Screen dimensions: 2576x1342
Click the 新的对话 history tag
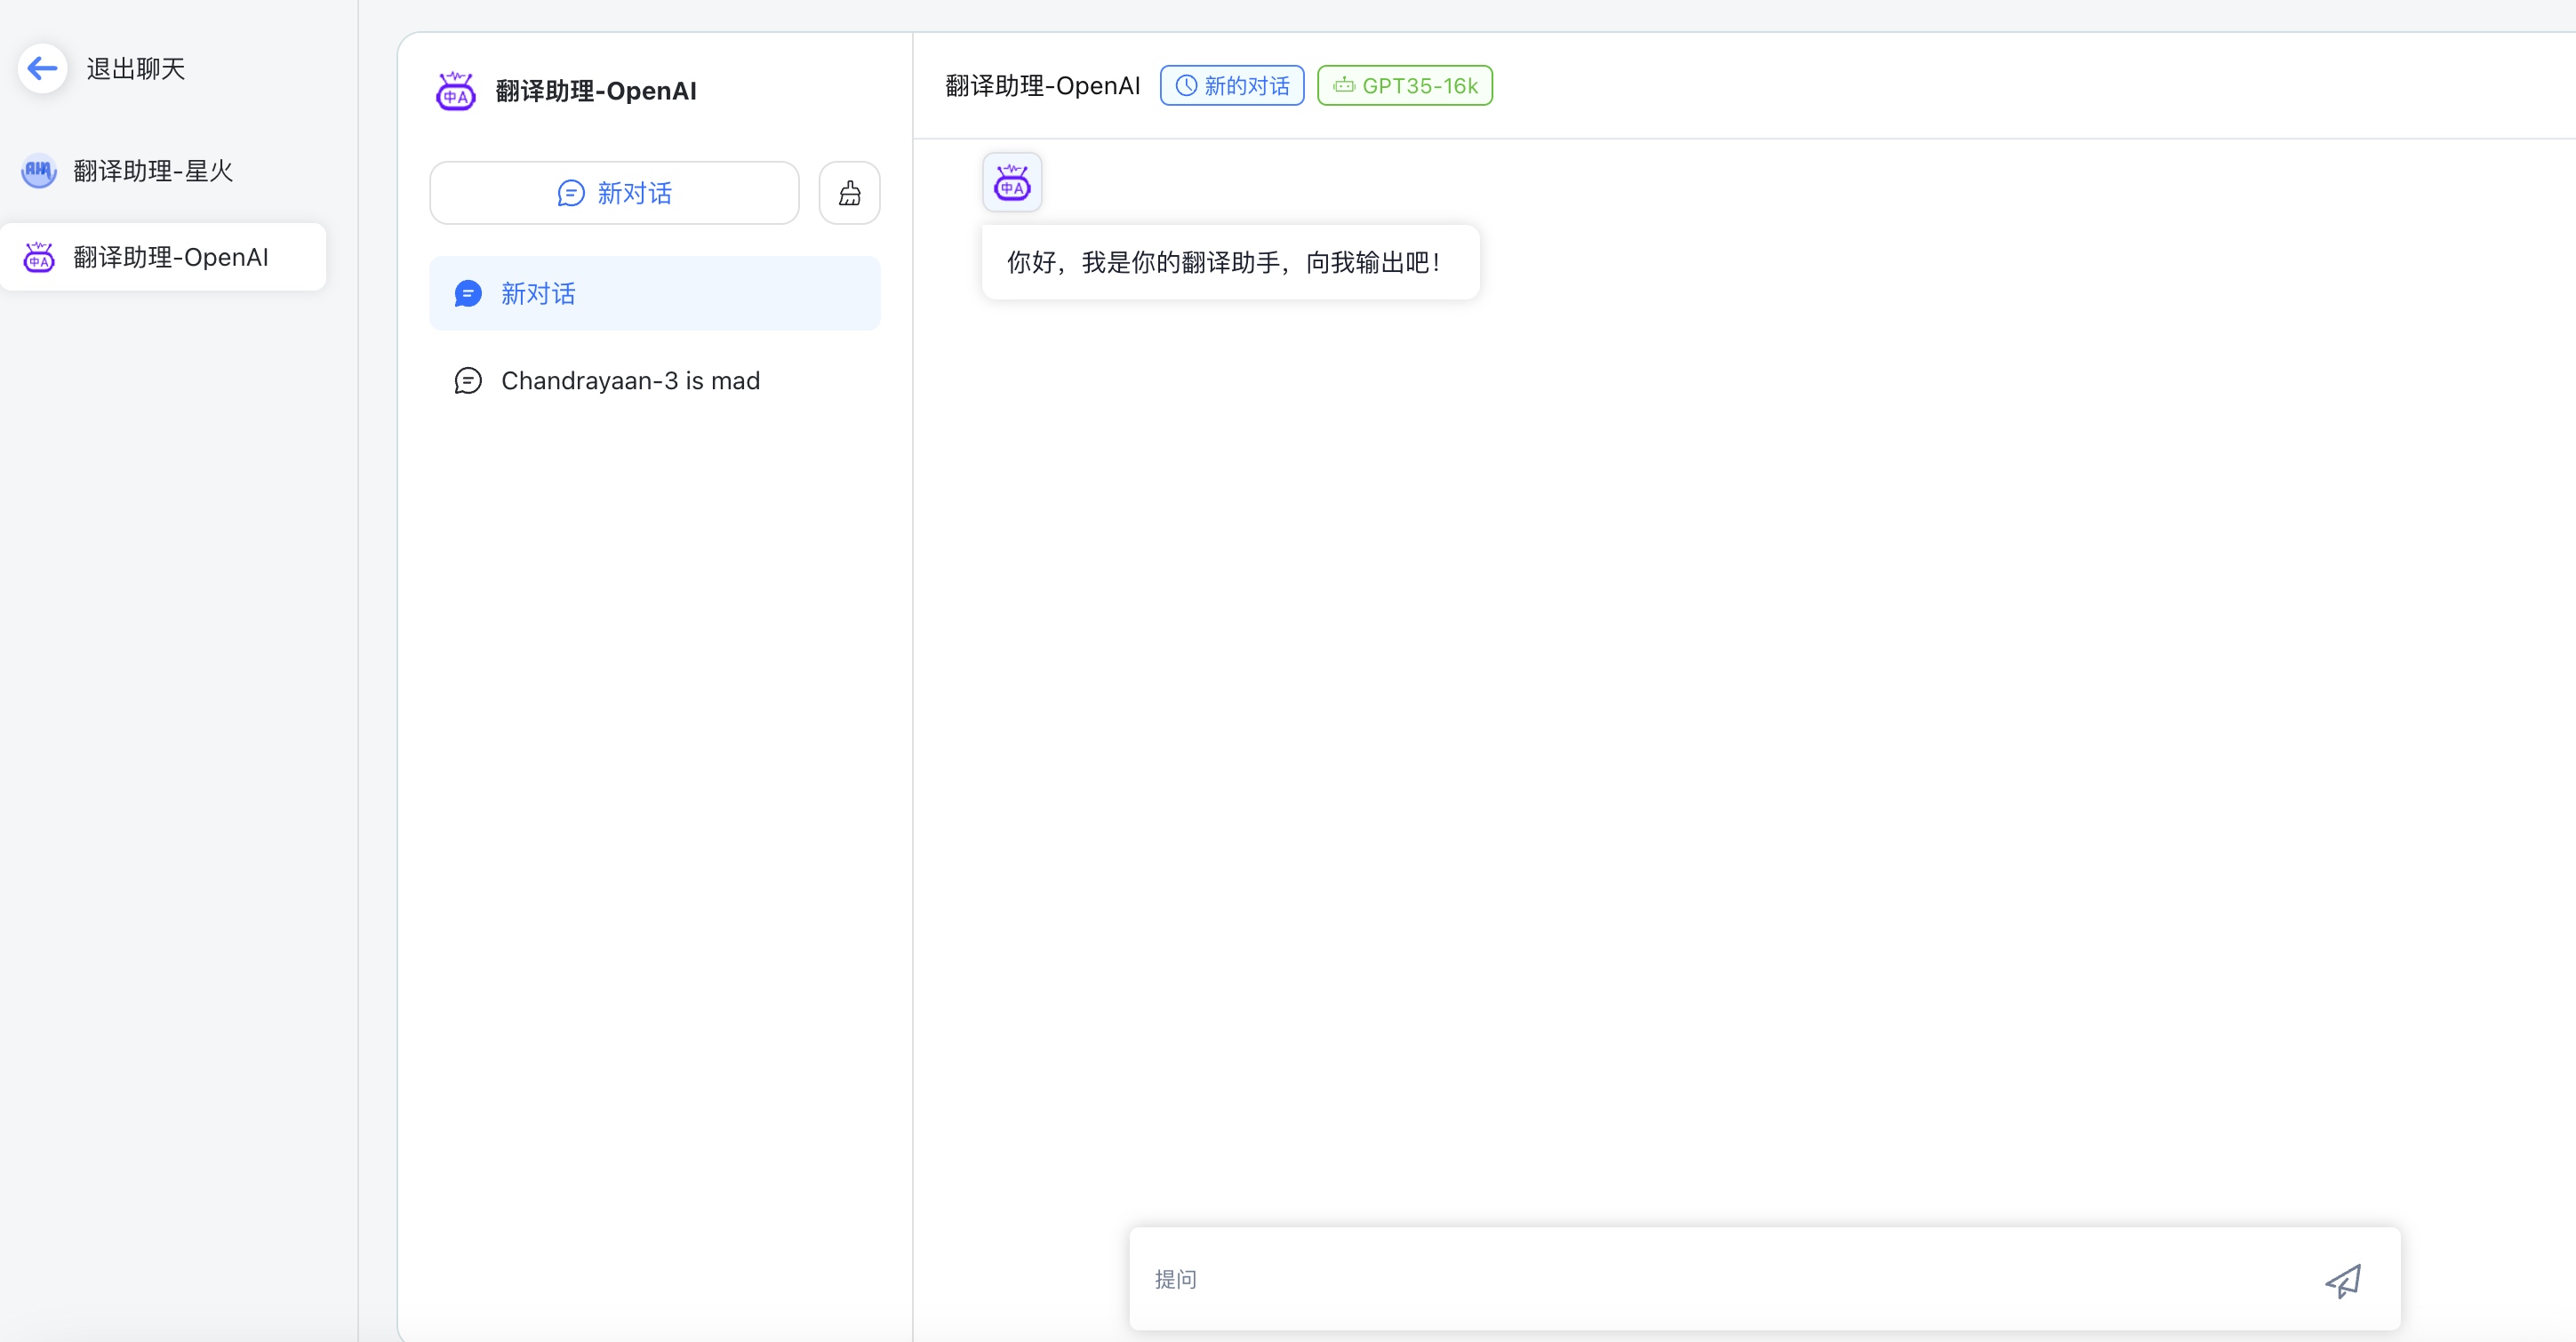pyautogui.click(x=1232, y=86)
